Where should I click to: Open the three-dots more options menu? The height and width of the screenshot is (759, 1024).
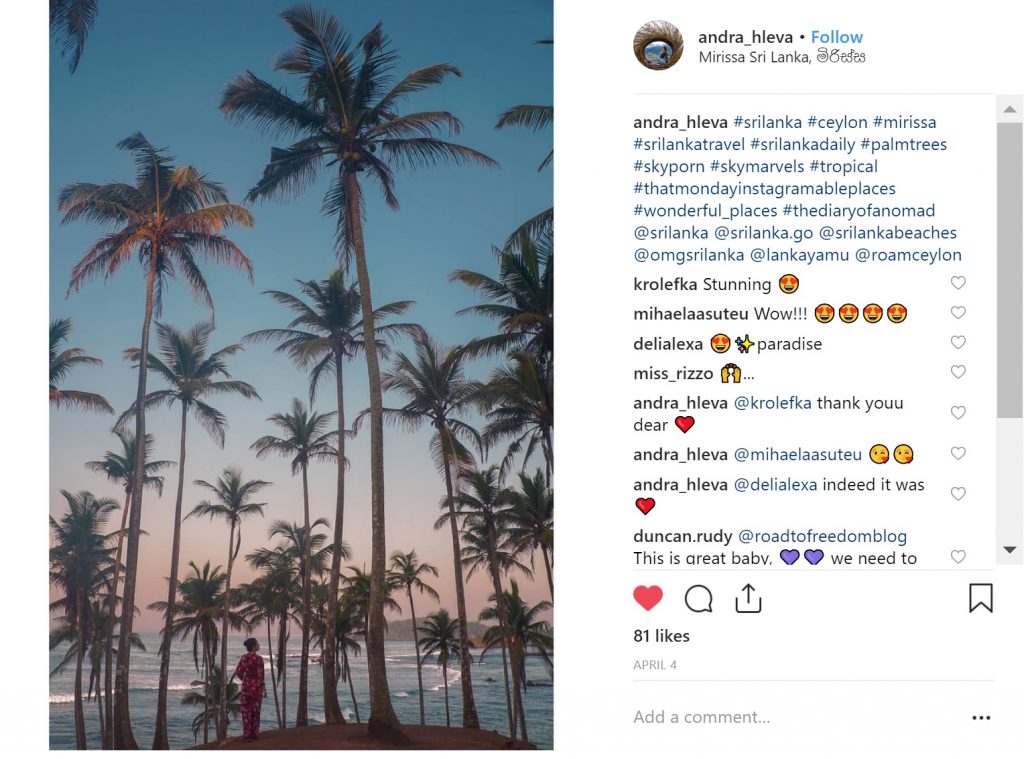(980, 717)
